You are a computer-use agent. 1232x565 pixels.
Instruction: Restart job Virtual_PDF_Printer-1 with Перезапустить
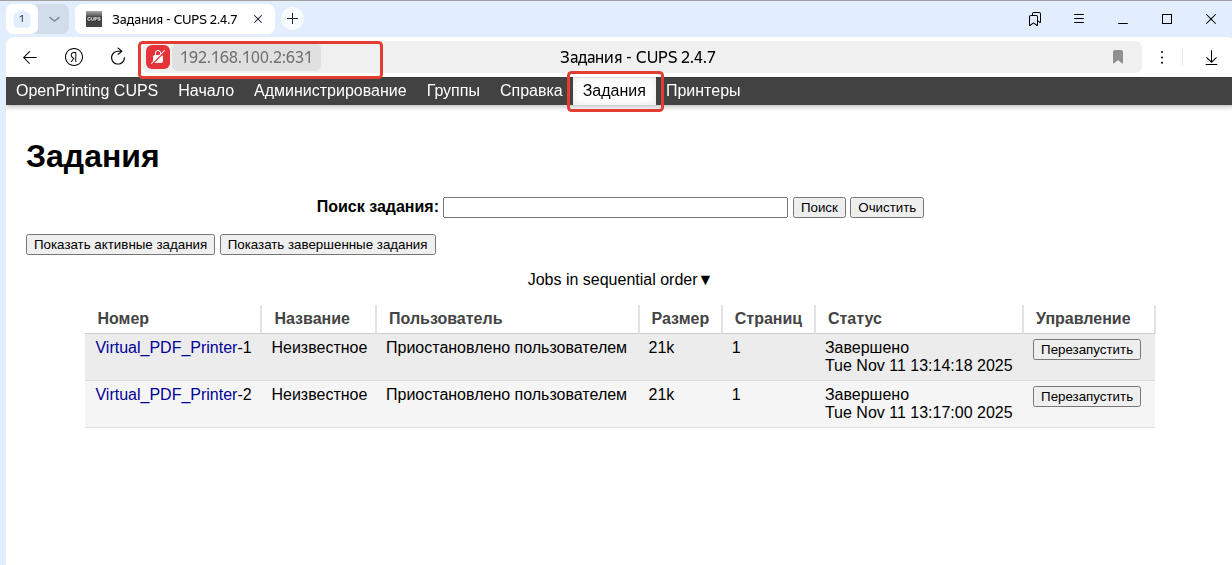pyautogui.click(x=1086, y=350)
